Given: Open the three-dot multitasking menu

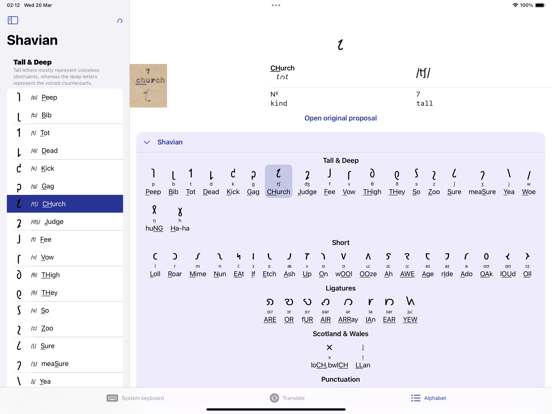Looking at the screenshot, I should (276, 5).
